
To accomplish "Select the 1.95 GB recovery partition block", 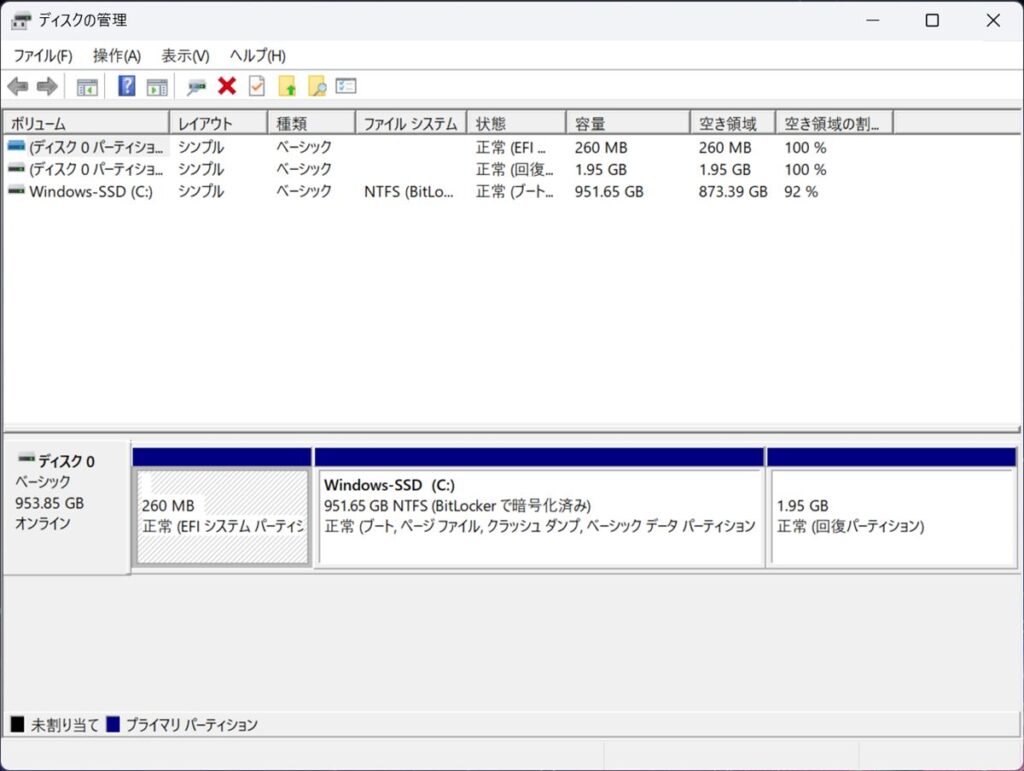I will coord(890,516).
